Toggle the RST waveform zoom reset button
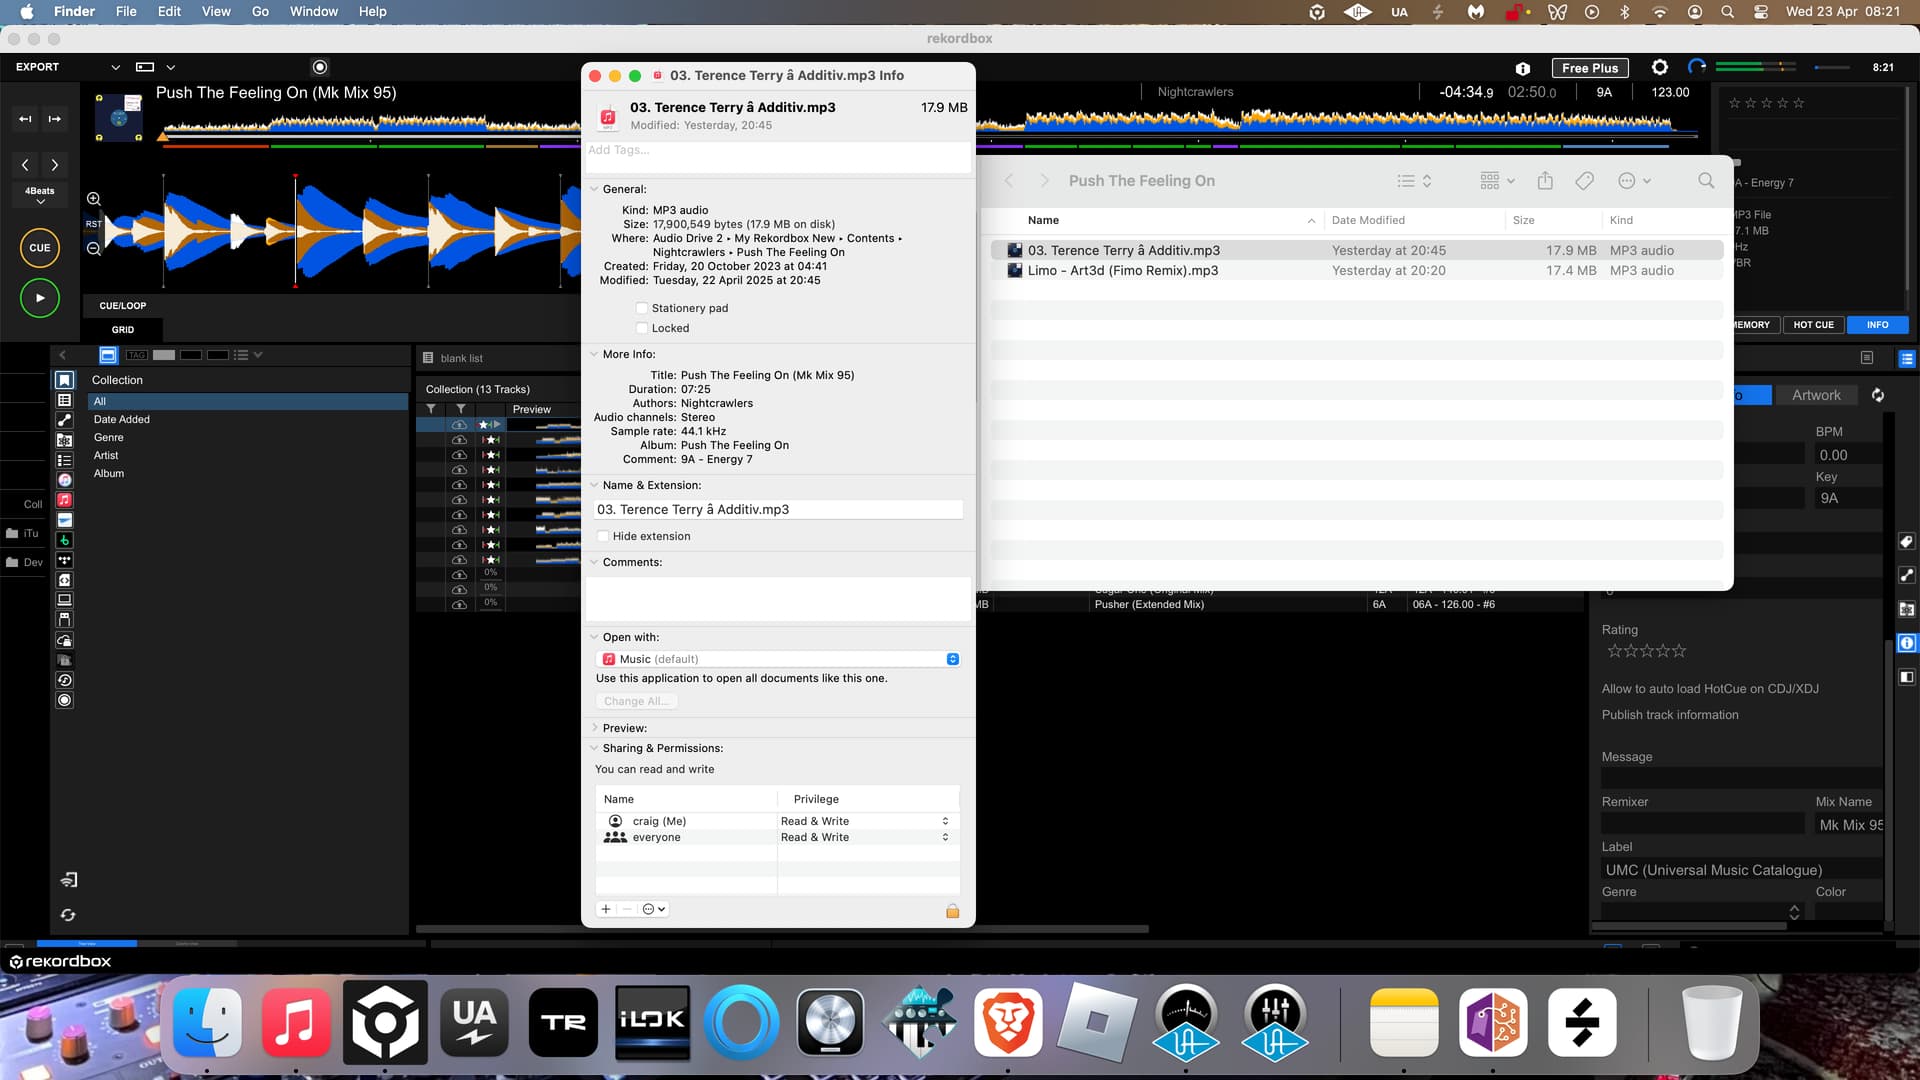1920x1080 pixels. pyautogui.click(x=93, y=224)
